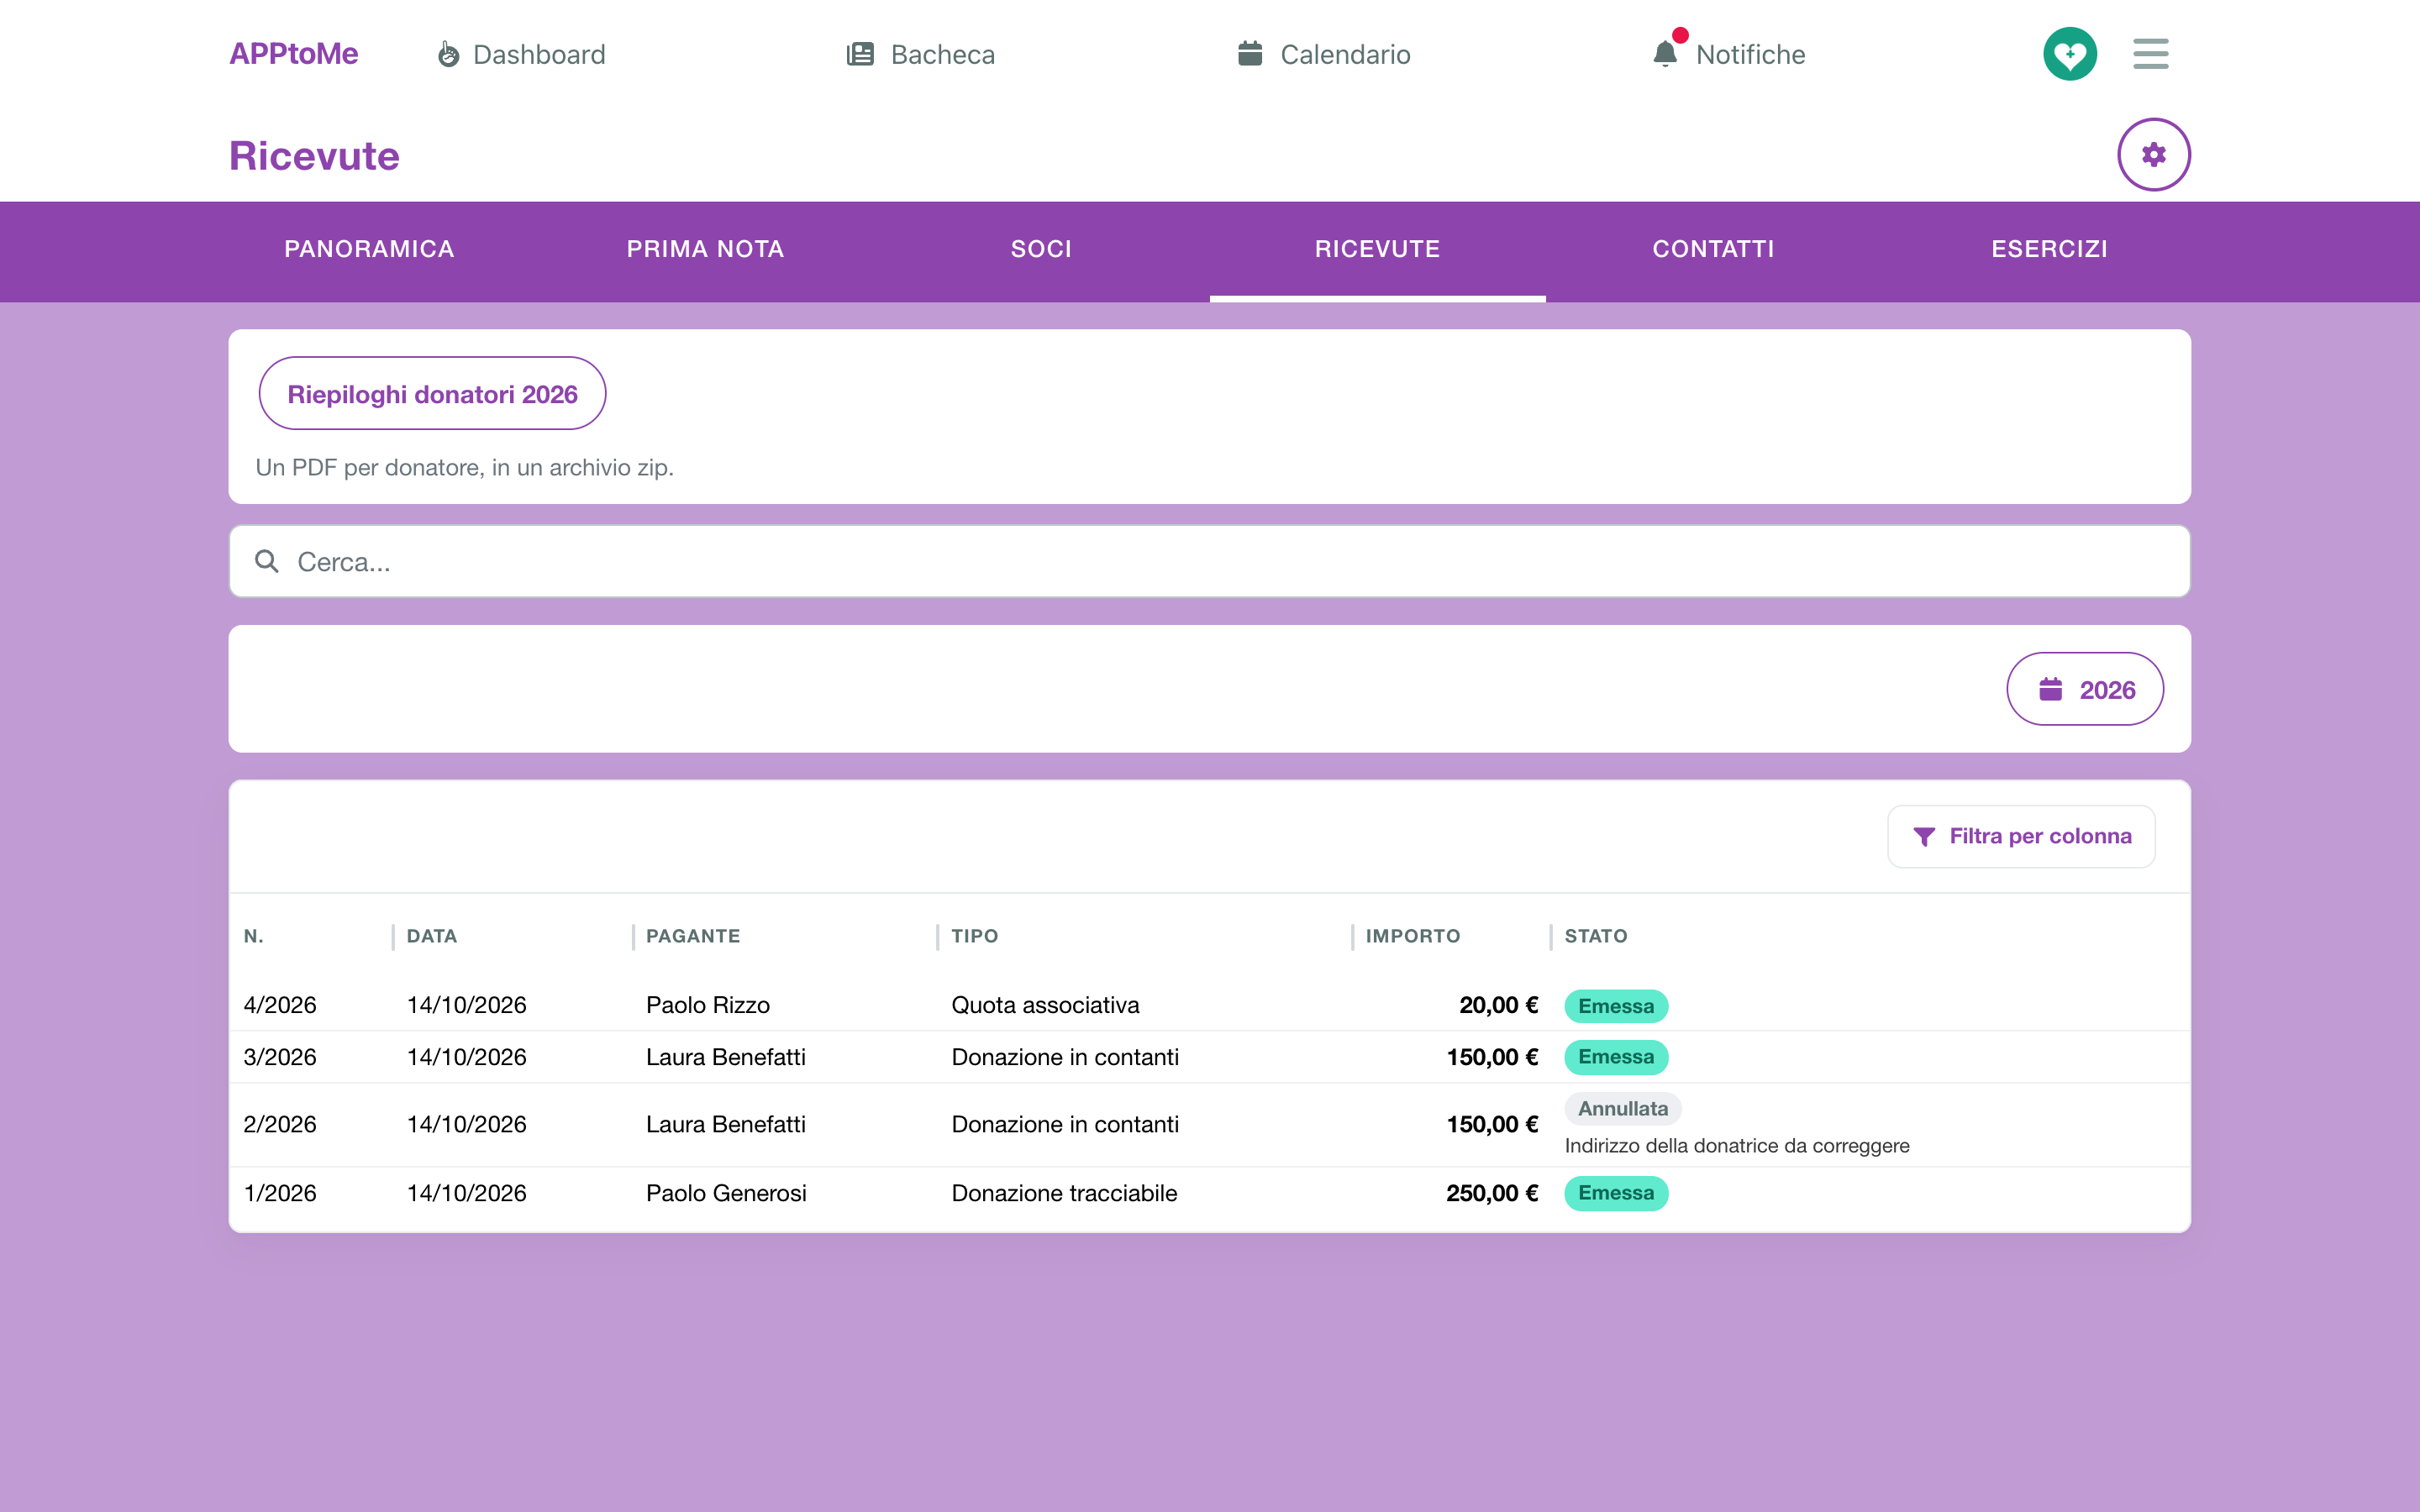Select the Ricevute tab

1377,249
